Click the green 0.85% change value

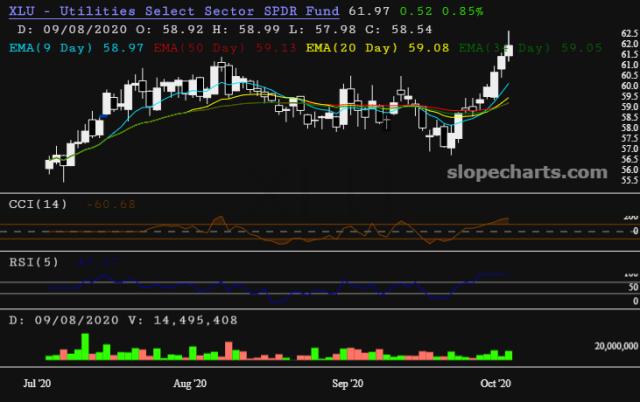coord(463,11)
